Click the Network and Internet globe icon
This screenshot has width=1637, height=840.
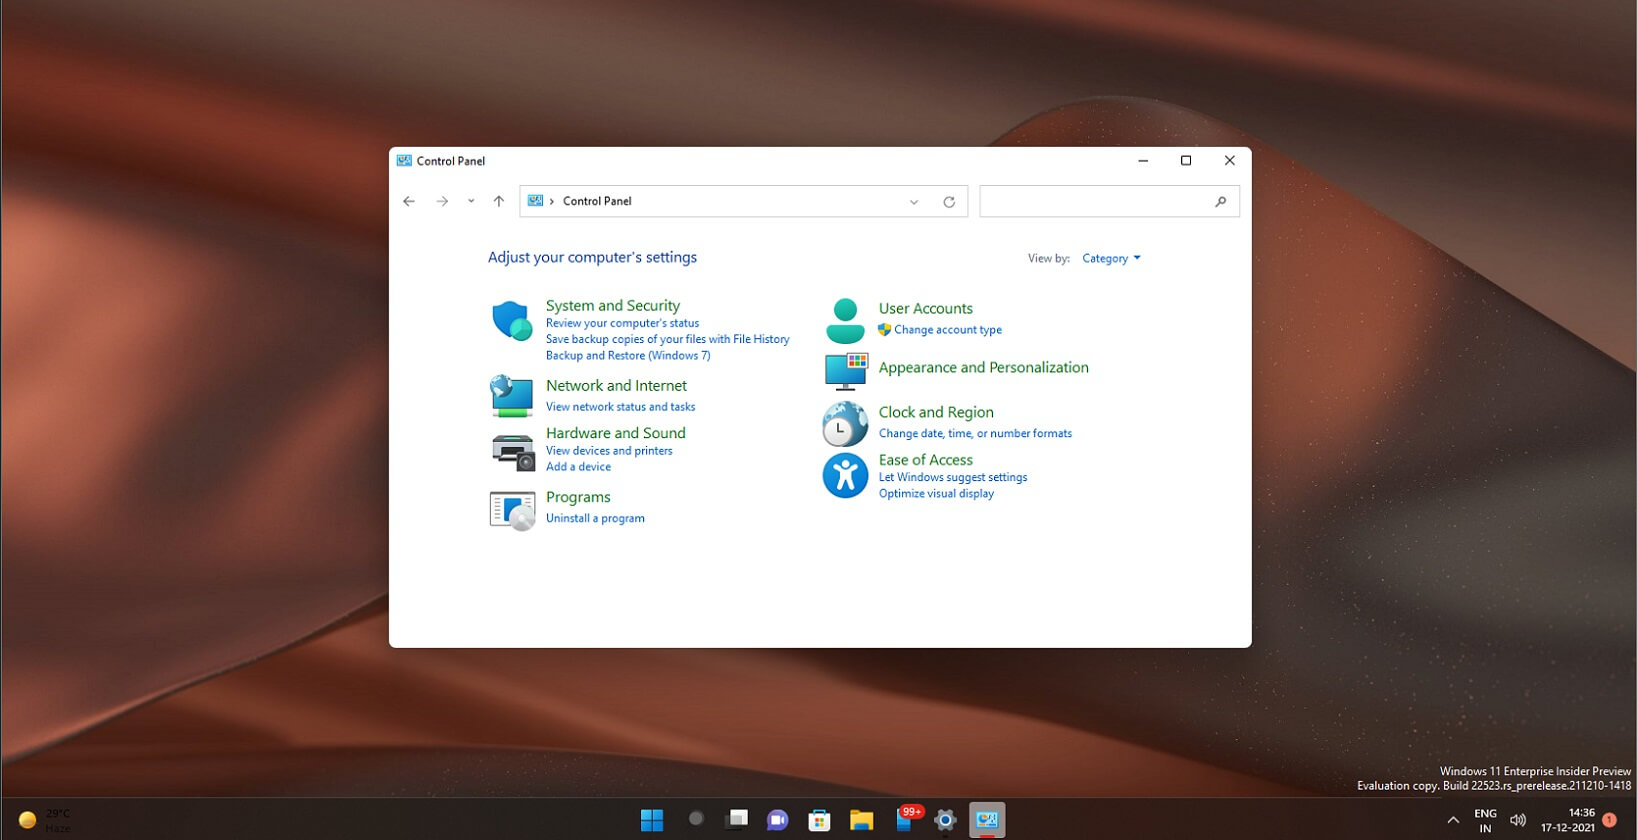(512, 396)
